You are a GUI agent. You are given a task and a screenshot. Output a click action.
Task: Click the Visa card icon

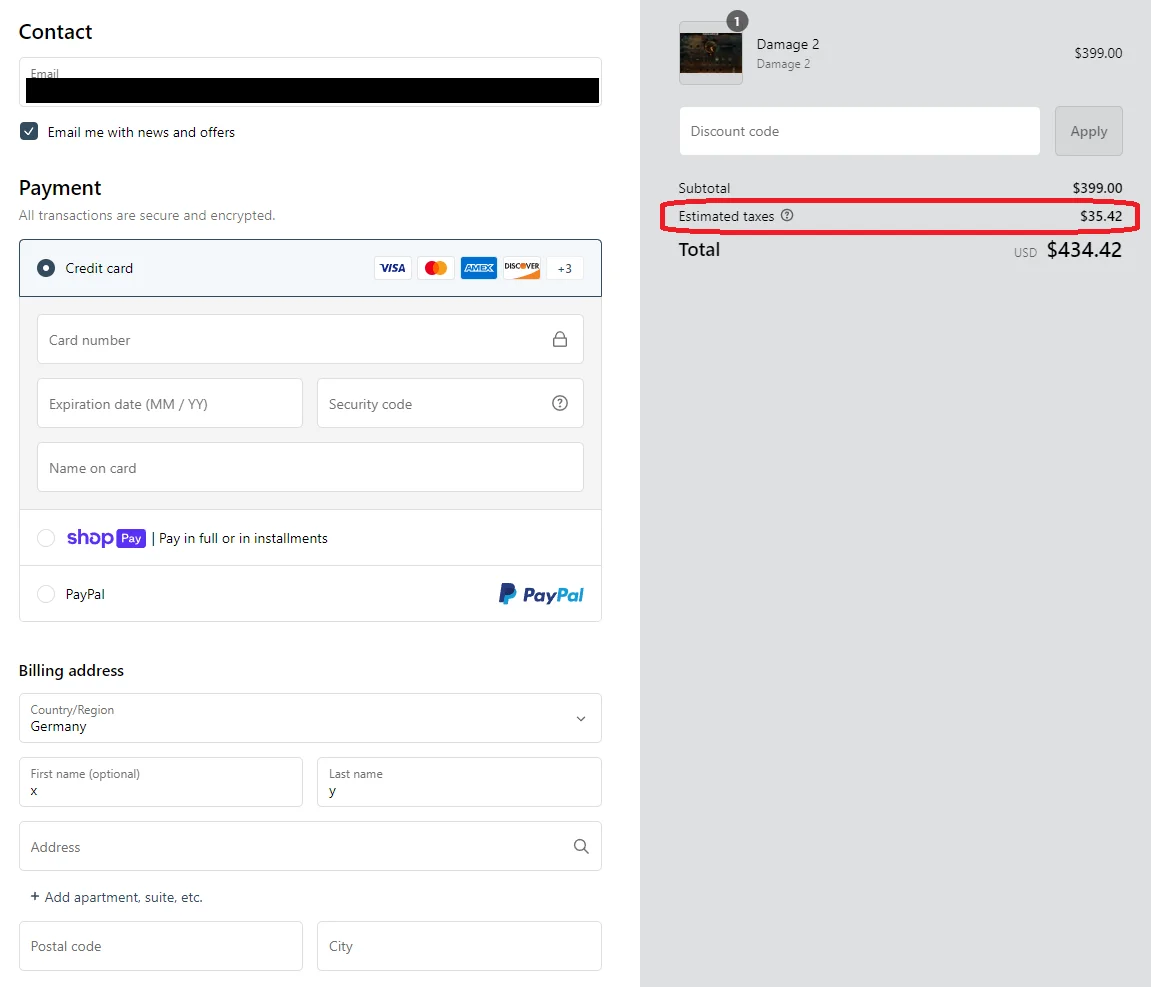[393, 268]
